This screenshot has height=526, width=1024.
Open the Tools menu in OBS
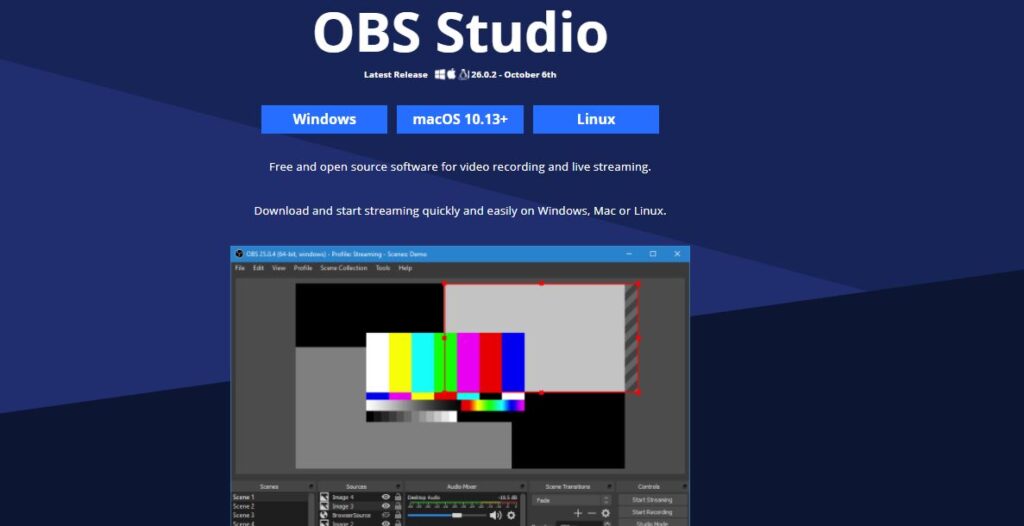(383, 268)
